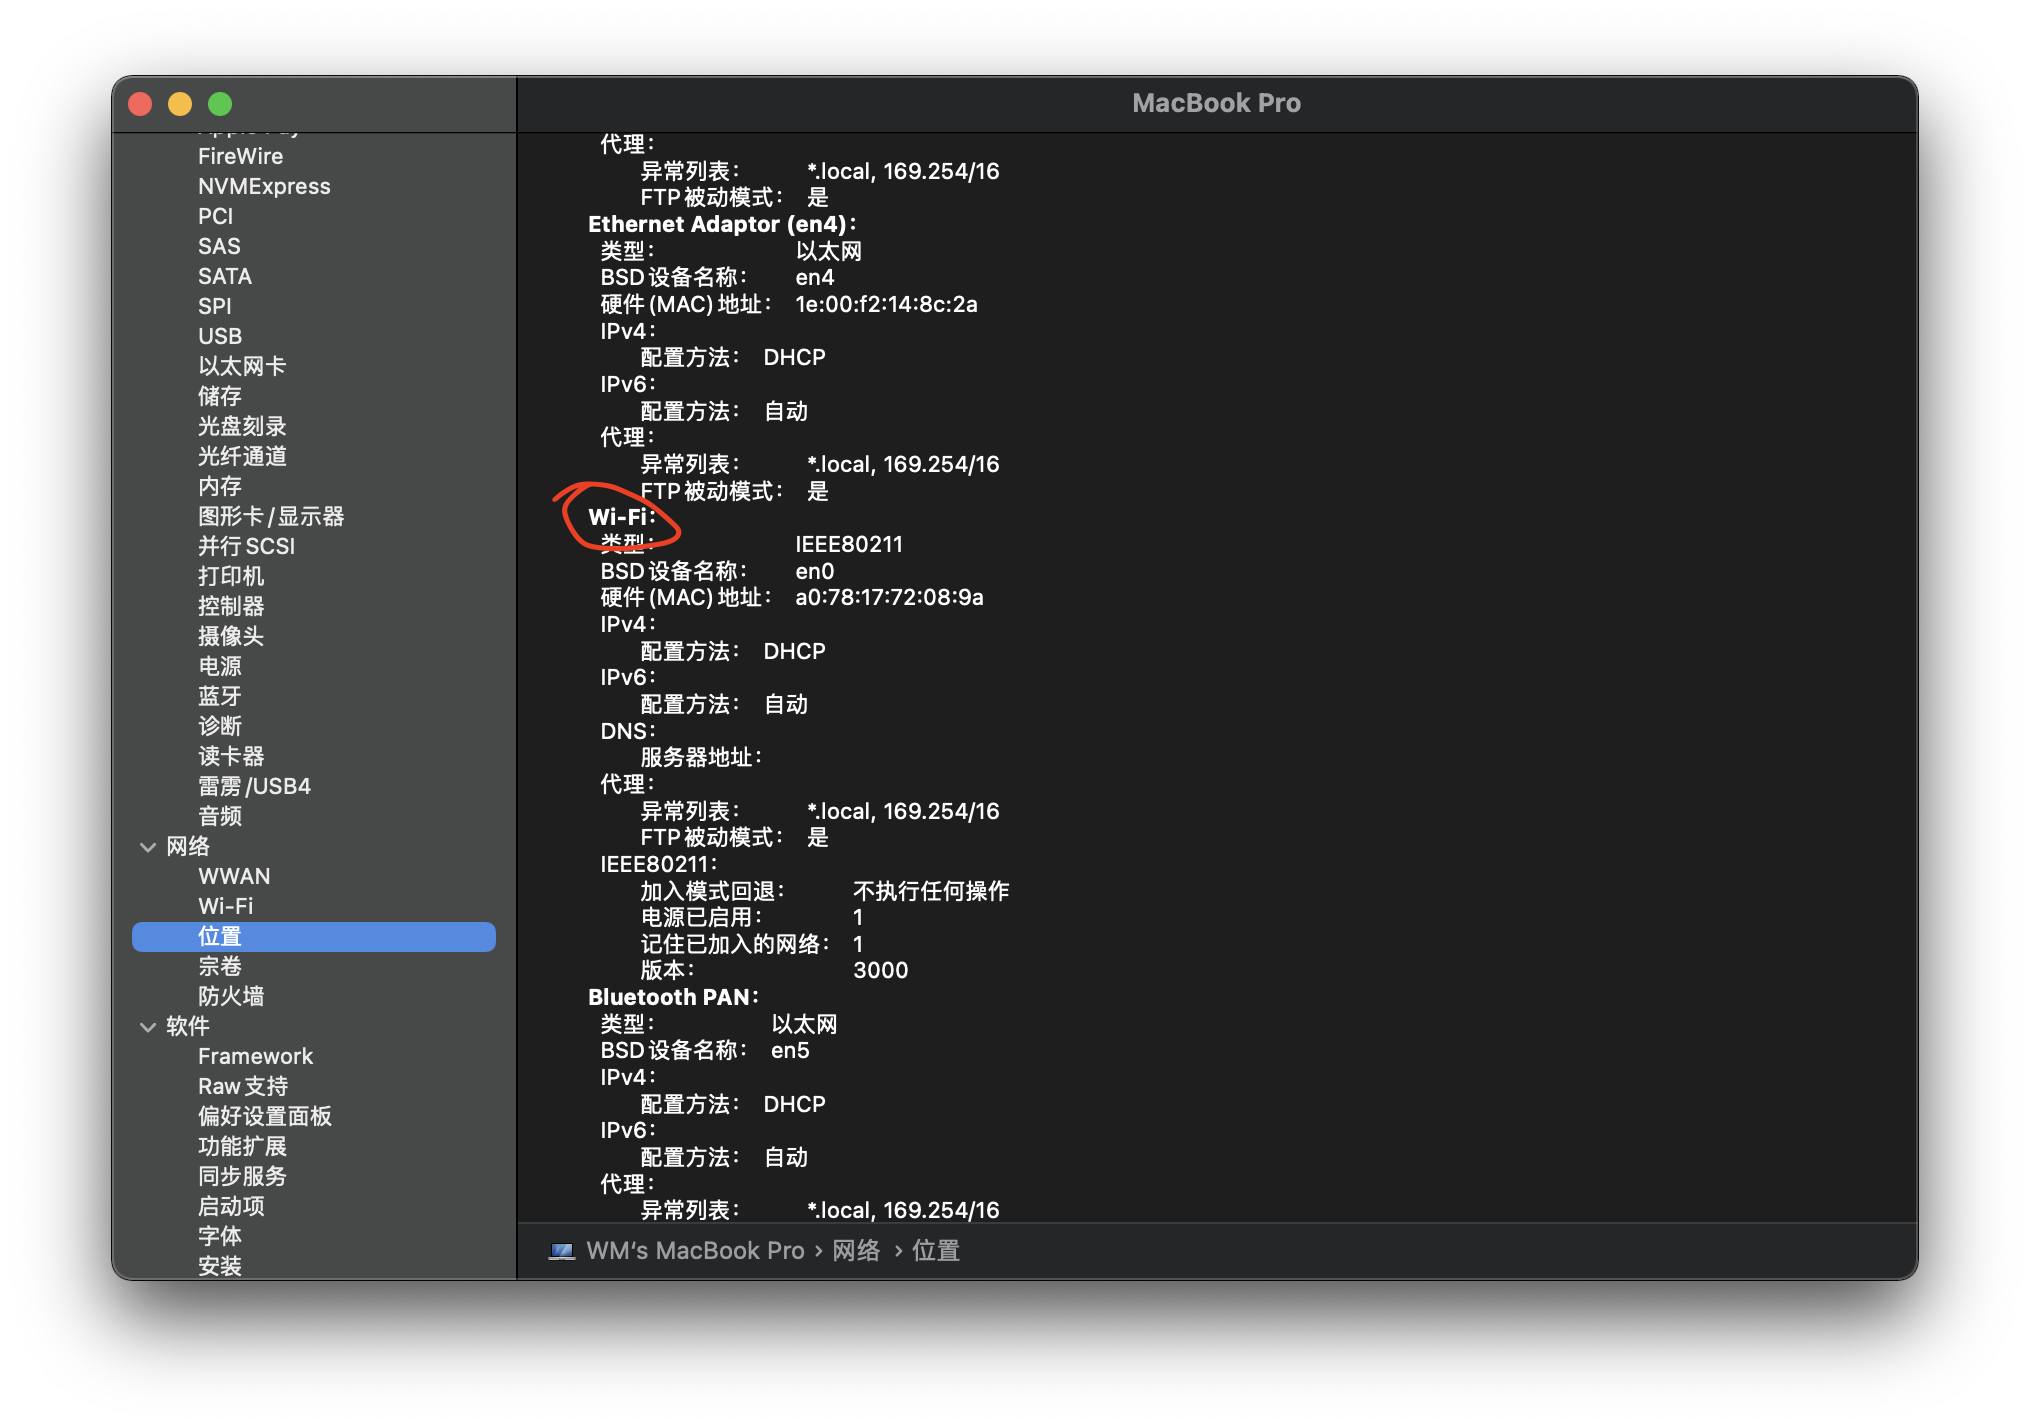Select SATA in the sidebar
The height and width of the screenshot is (1428, 2030).
225,276
